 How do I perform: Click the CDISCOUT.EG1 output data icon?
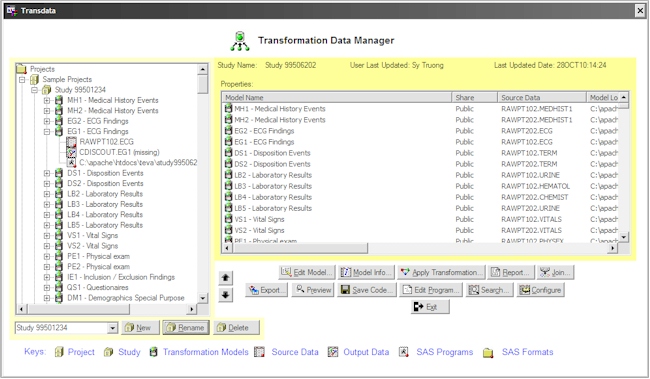click(71, 152)
